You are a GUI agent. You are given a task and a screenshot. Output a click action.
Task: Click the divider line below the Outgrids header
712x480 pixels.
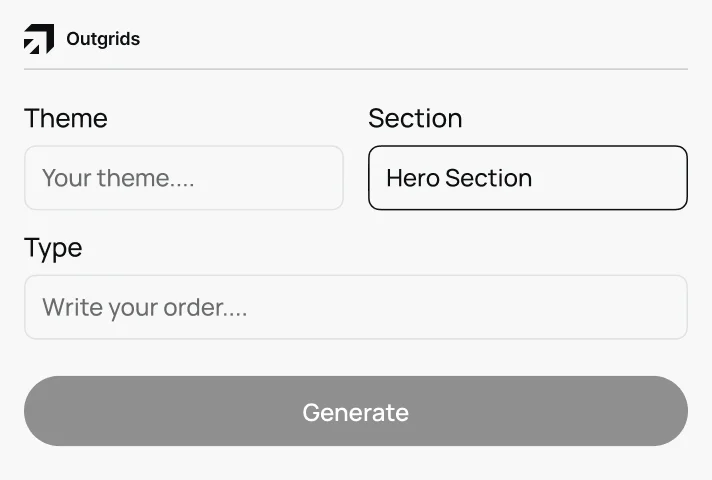355,69
